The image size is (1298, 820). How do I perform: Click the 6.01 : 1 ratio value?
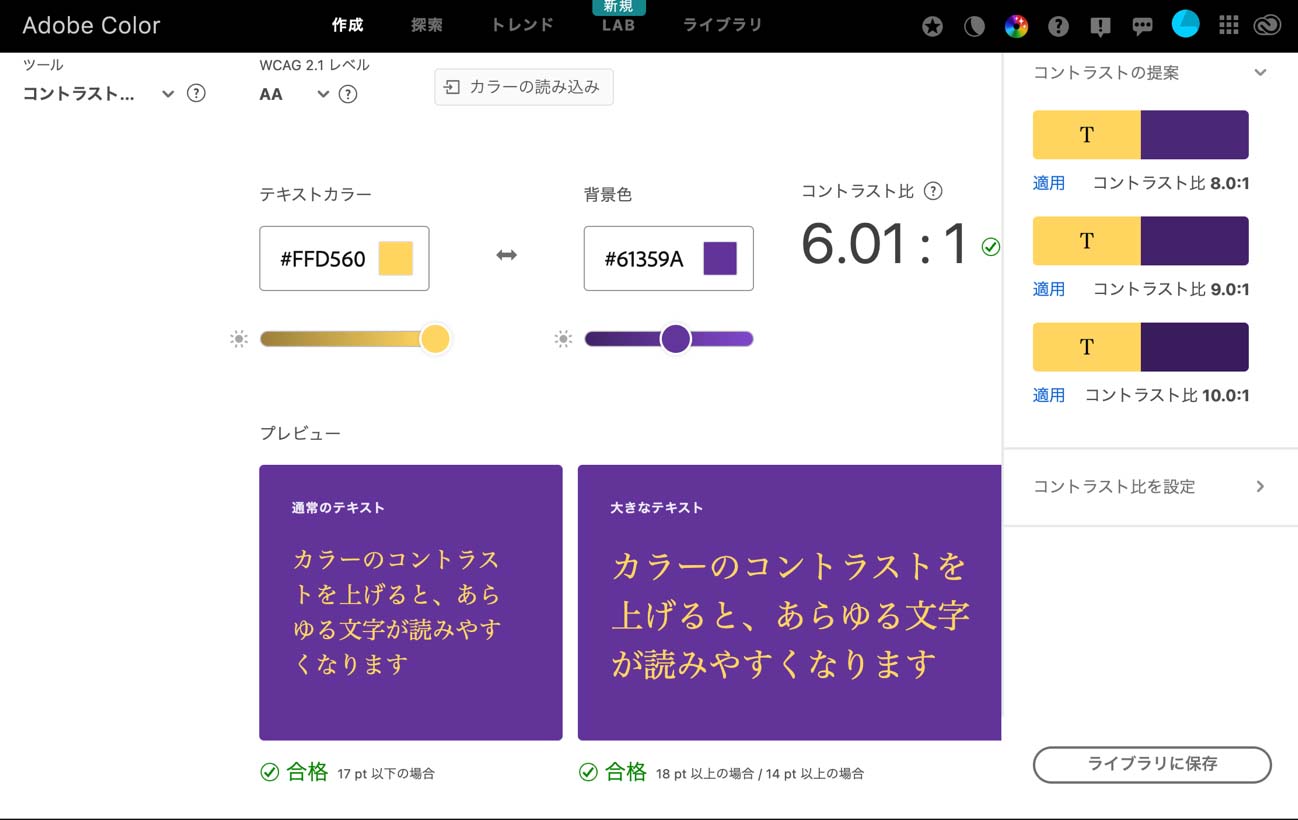coord(885,245)
